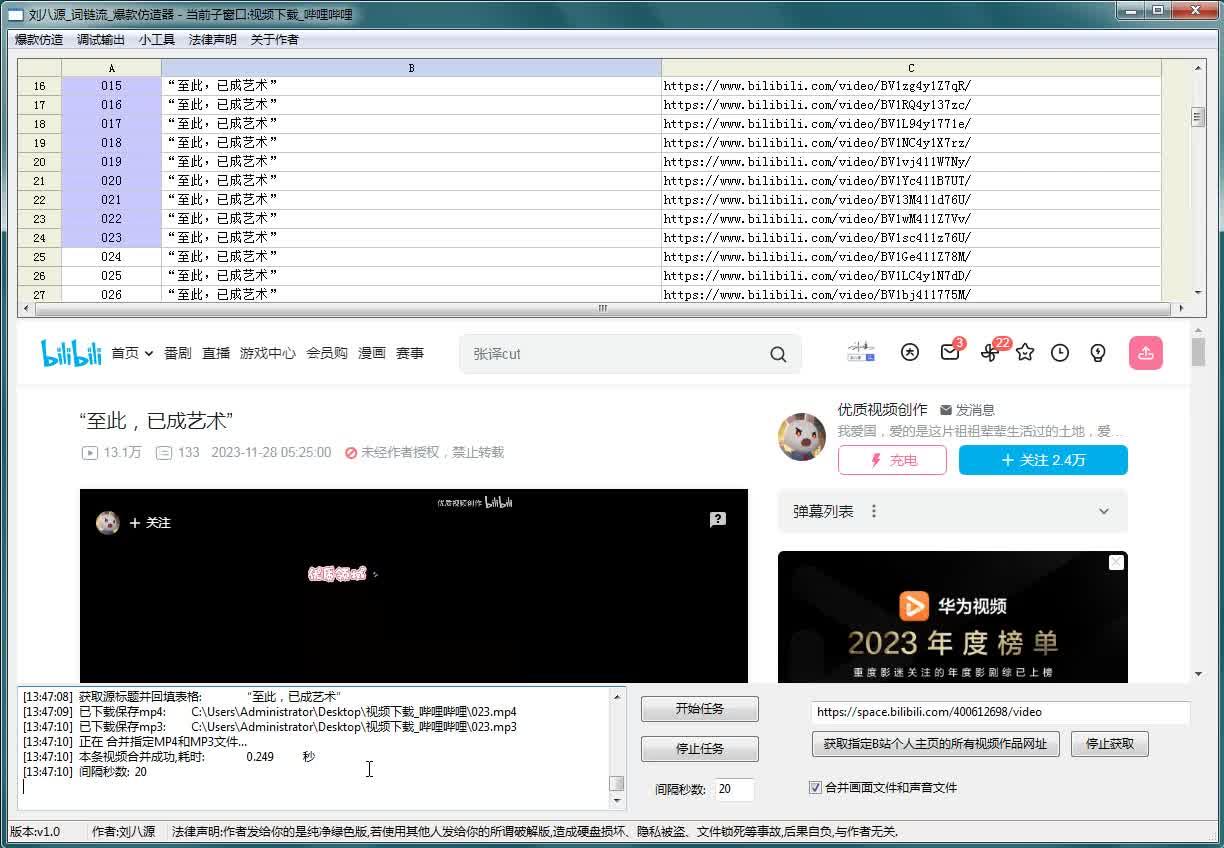Click the 开始任务 button
Viewport: 1224px width, 848px height.
[x=700, y=709]
